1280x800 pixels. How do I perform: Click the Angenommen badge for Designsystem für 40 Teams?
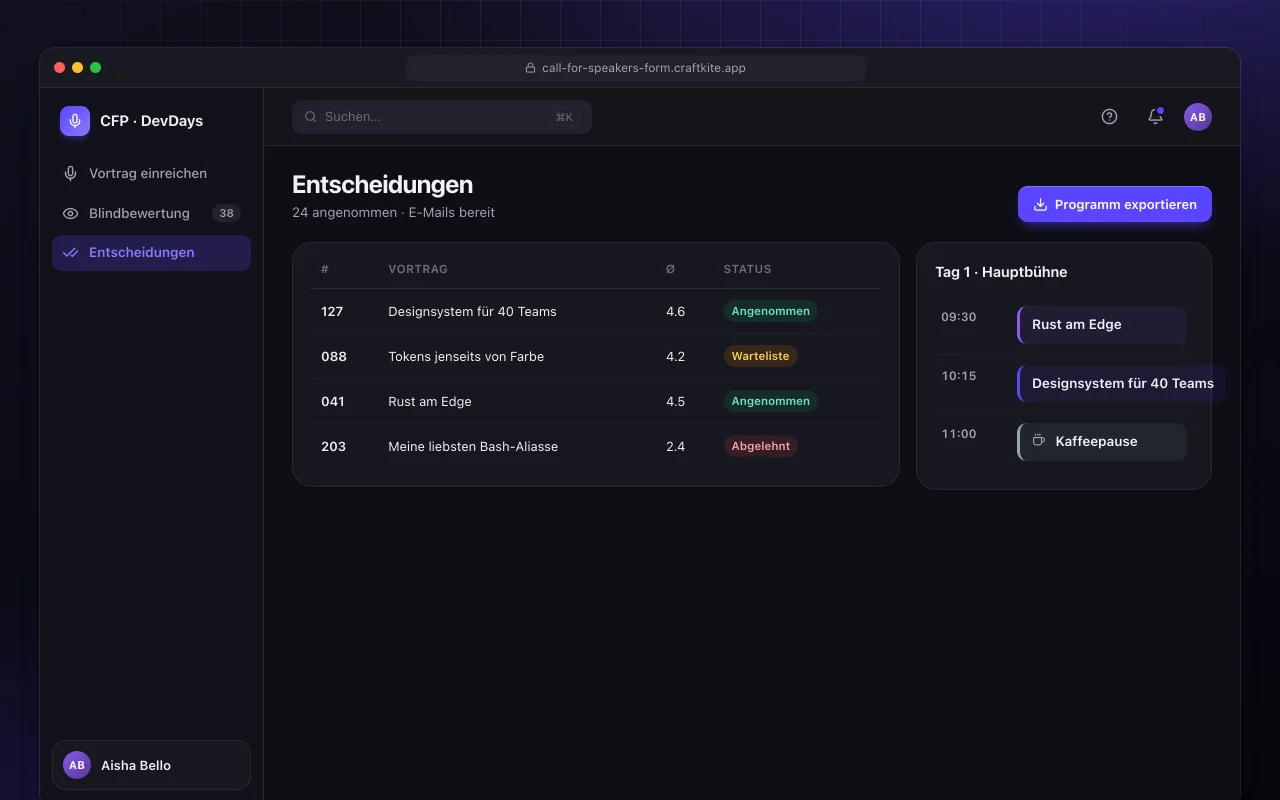770,311
